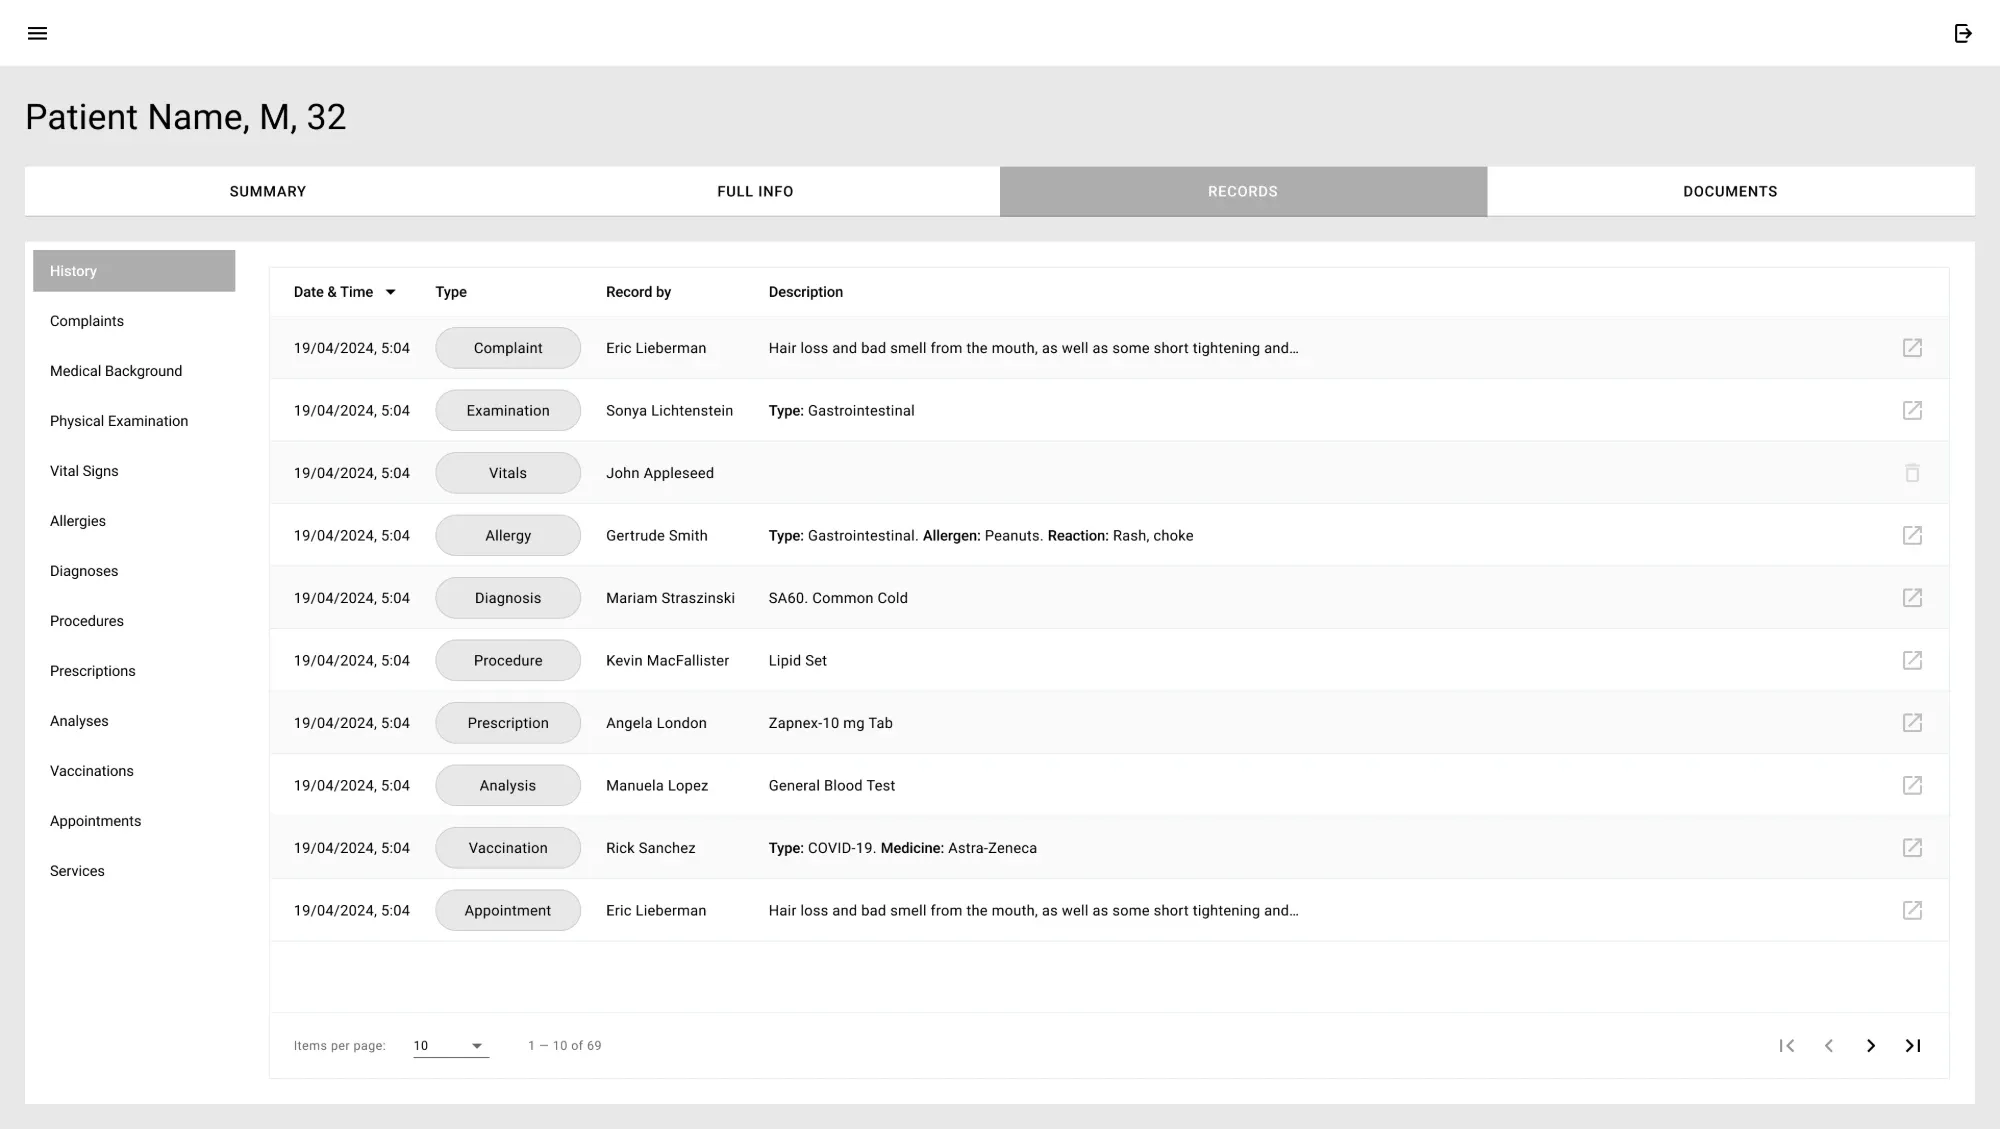Click the Description column header
This screenshot has width=2000, height=1129.
[805, 292]
